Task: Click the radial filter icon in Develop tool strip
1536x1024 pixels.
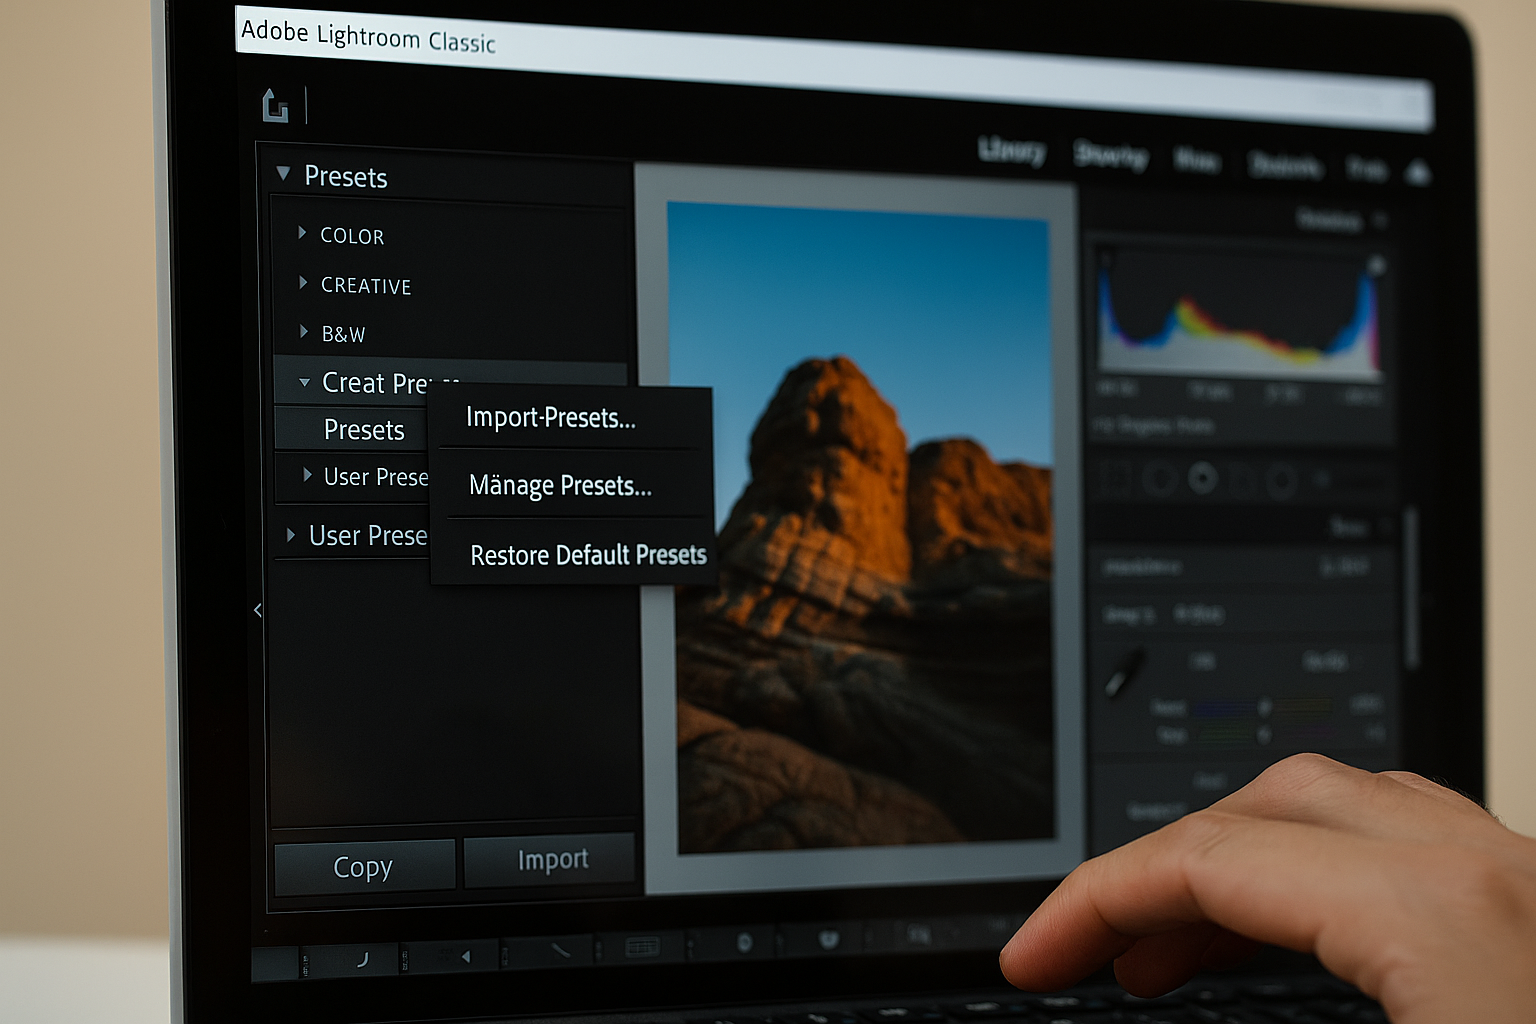Action: [x=1282, y=478]
